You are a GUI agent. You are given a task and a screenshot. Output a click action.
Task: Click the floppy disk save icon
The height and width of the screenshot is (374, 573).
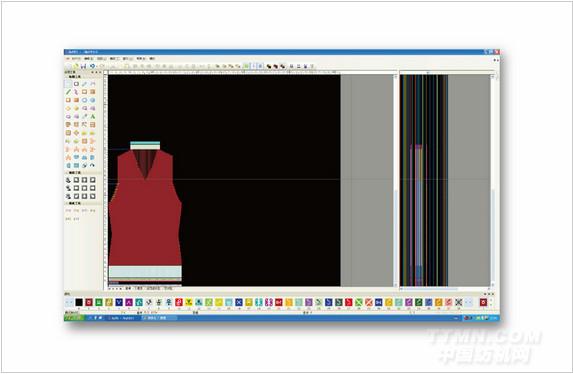[x=84, y=66]
